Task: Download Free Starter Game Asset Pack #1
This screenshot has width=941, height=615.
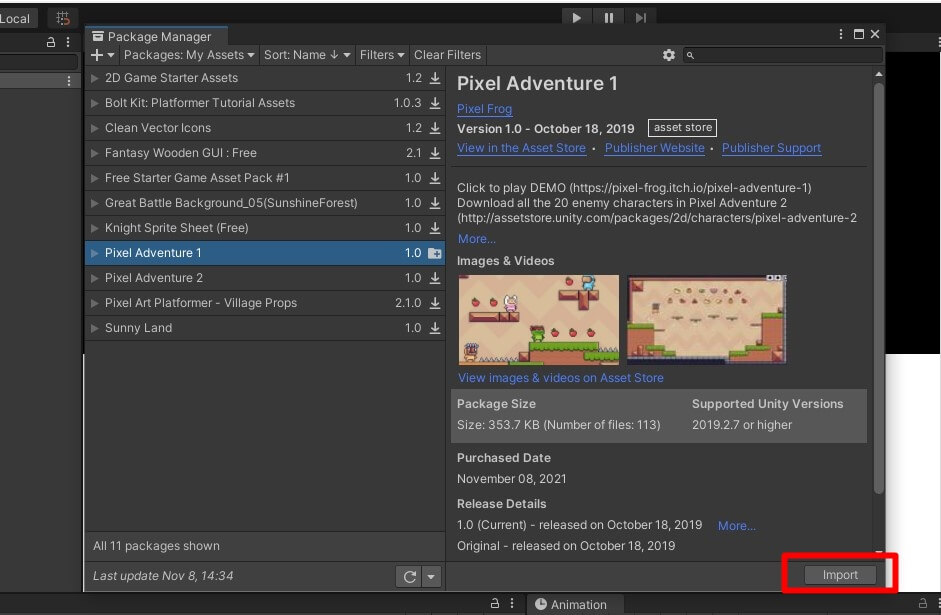Action: pyautogui.click(x=435, y=178)
